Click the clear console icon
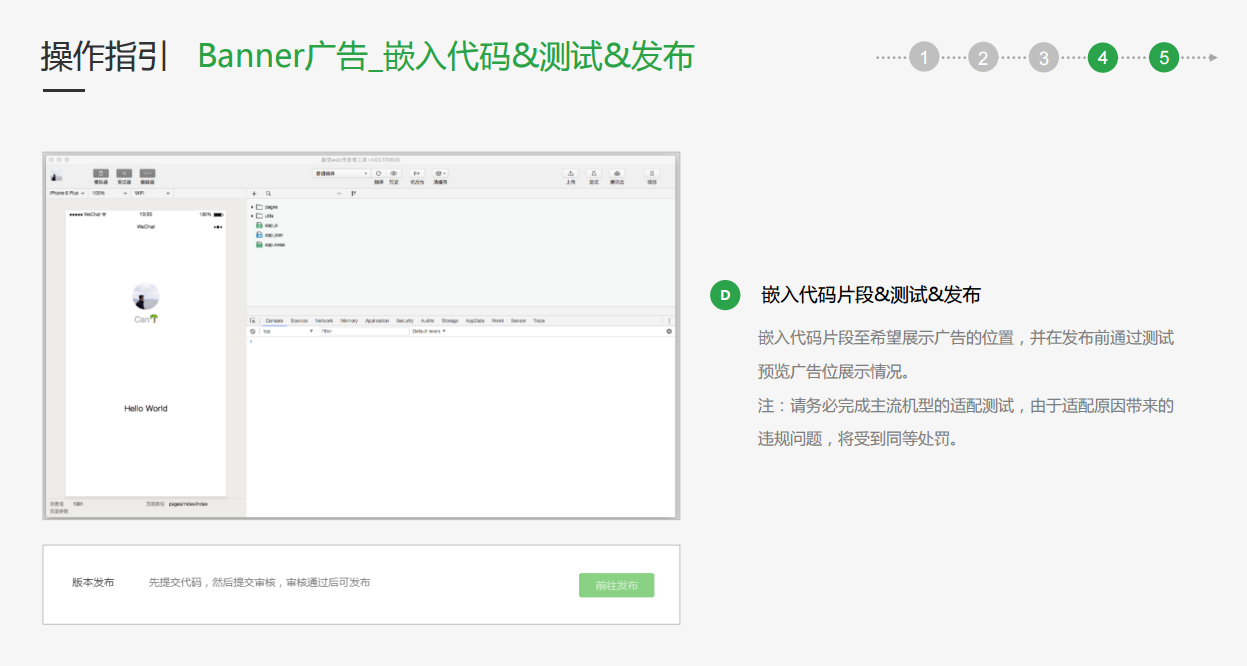 point(252,331)
